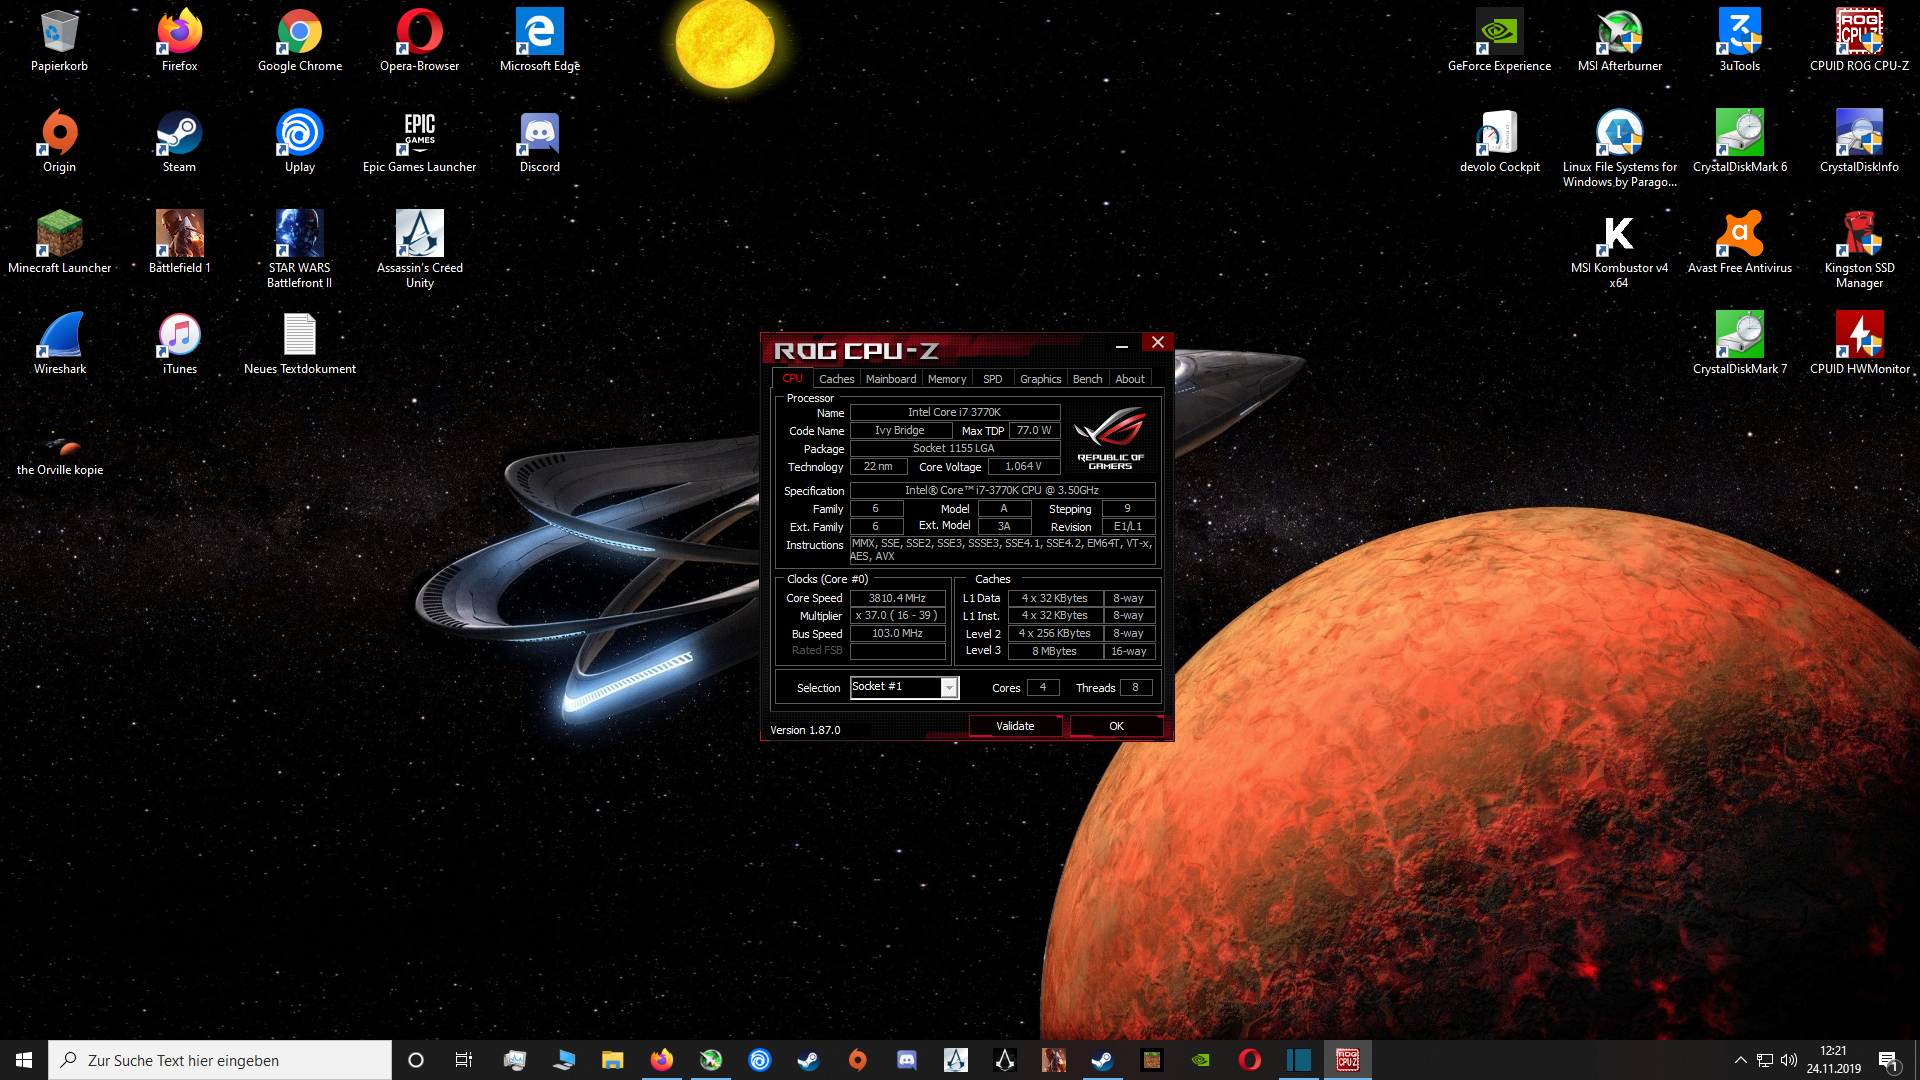Open the SPD tab in CPU-Z

992,379
